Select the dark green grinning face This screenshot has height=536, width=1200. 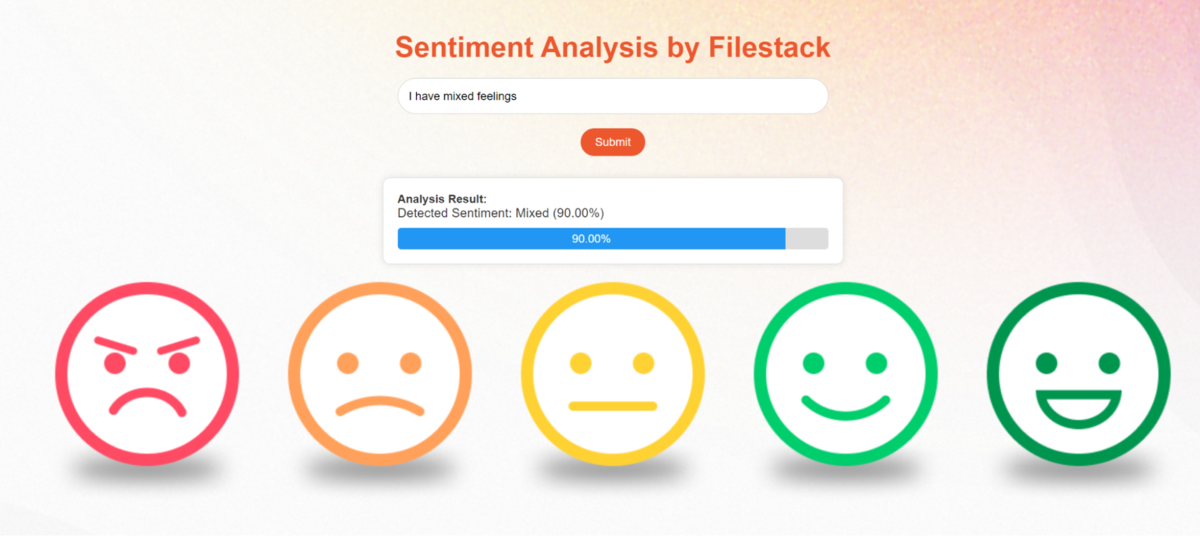point(1078,373)
